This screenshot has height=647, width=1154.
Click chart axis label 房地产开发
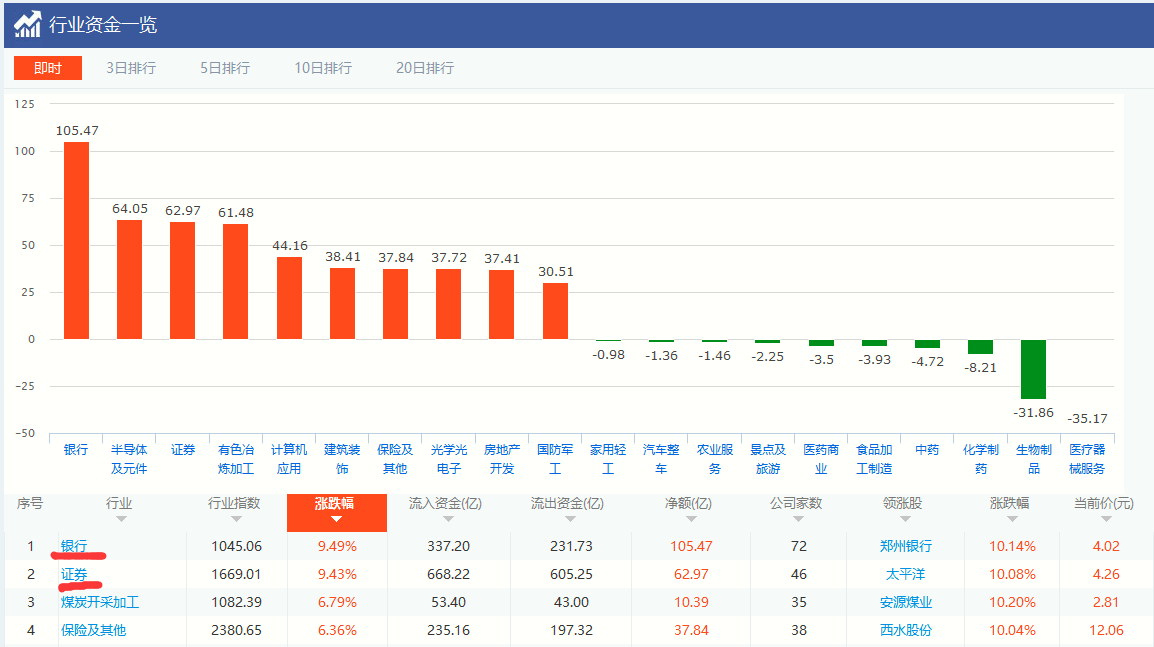502,459
